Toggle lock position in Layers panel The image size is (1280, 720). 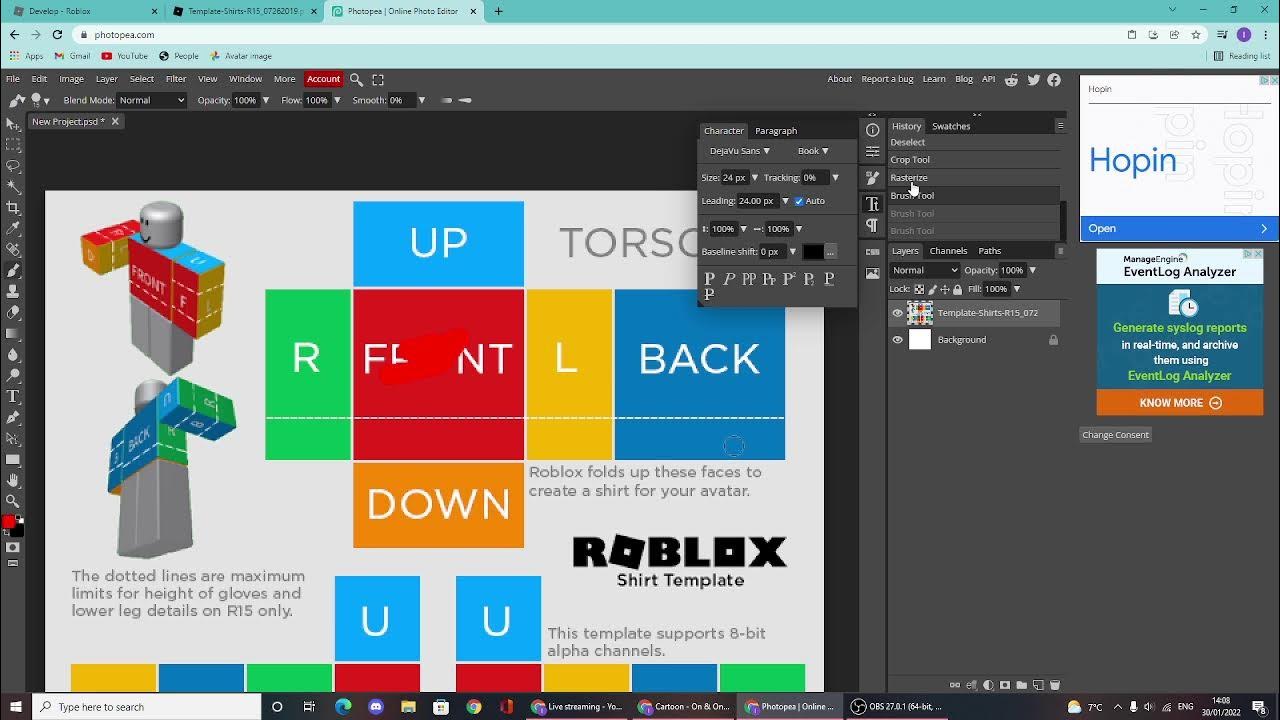click(945, 289)
